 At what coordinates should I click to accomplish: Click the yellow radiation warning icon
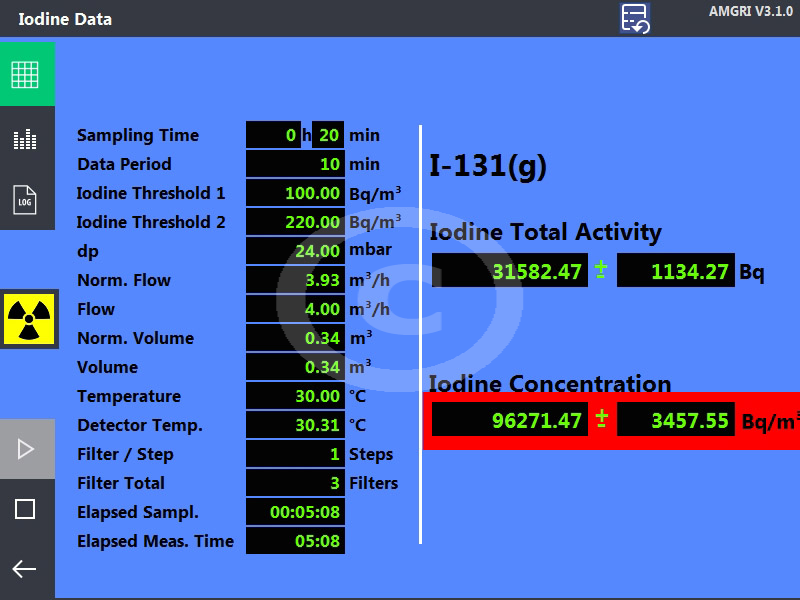[29, 319]
